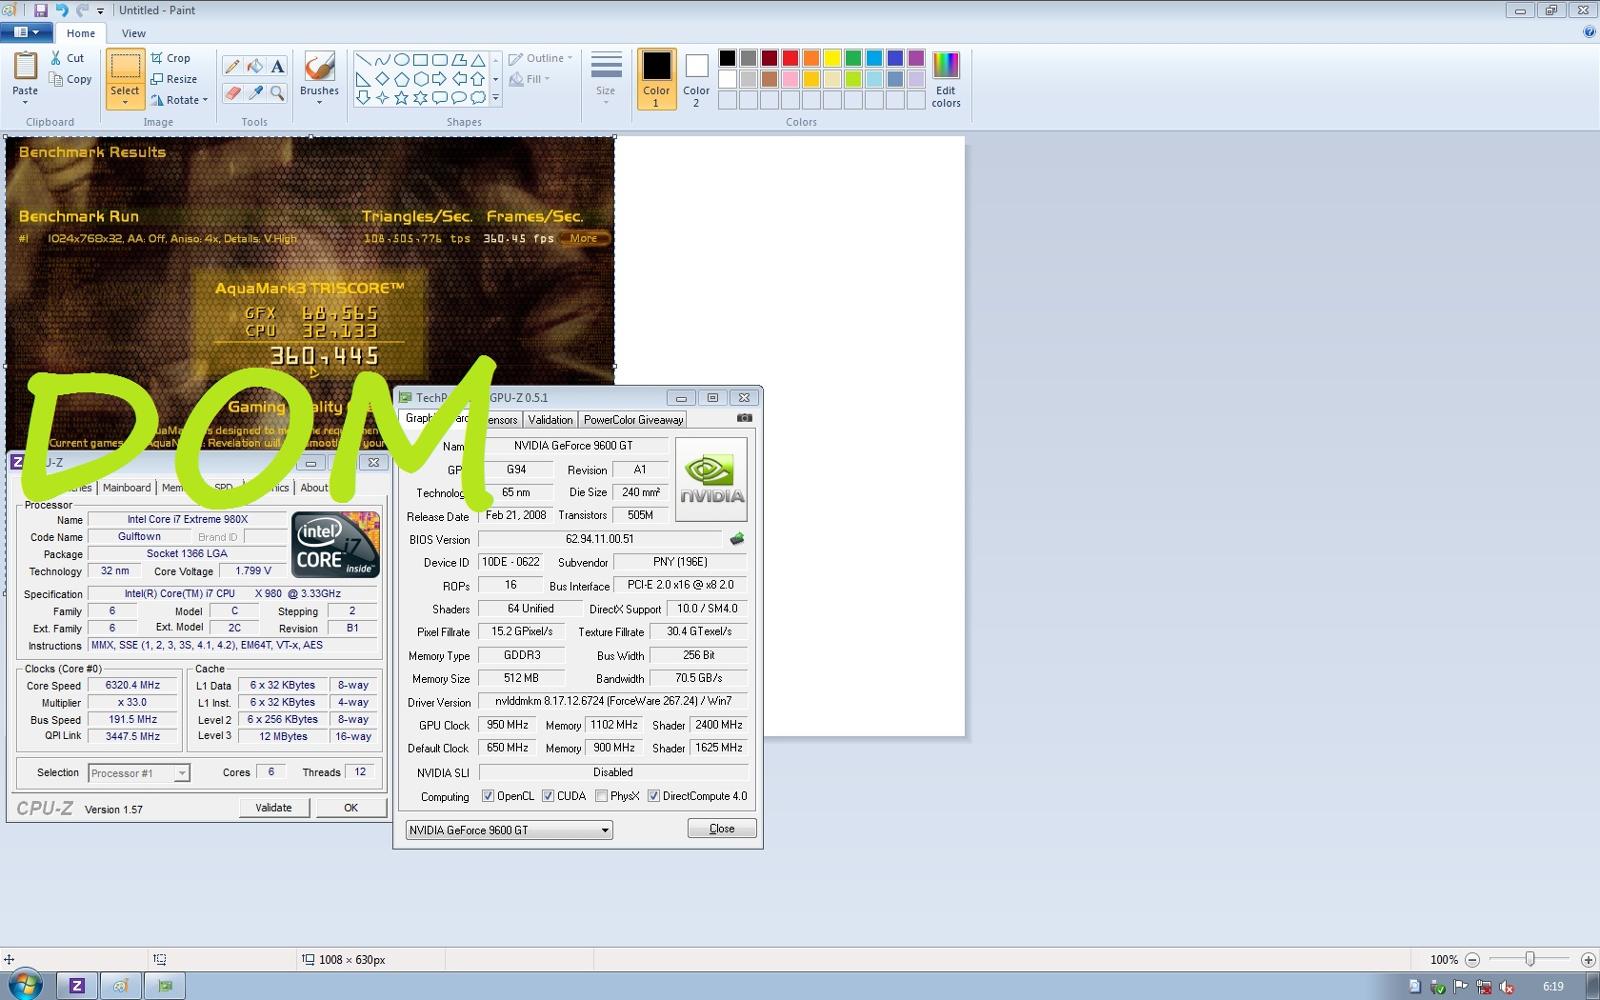
Task: Choose the Text tool in Paint
Action: (278, 66)
